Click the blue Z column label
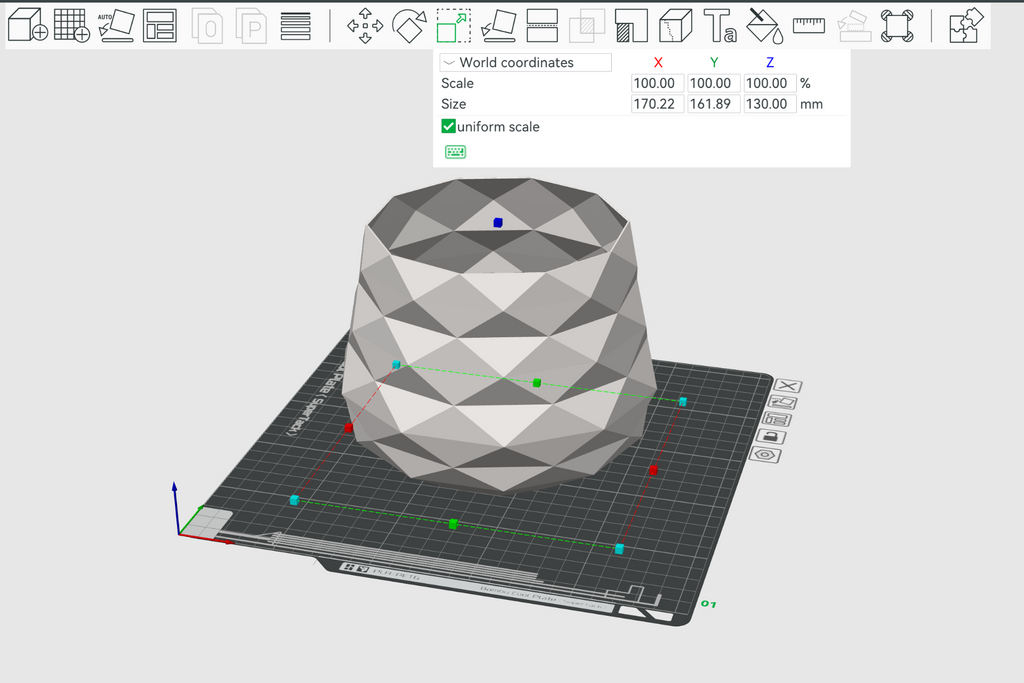 tap(770, 63)
